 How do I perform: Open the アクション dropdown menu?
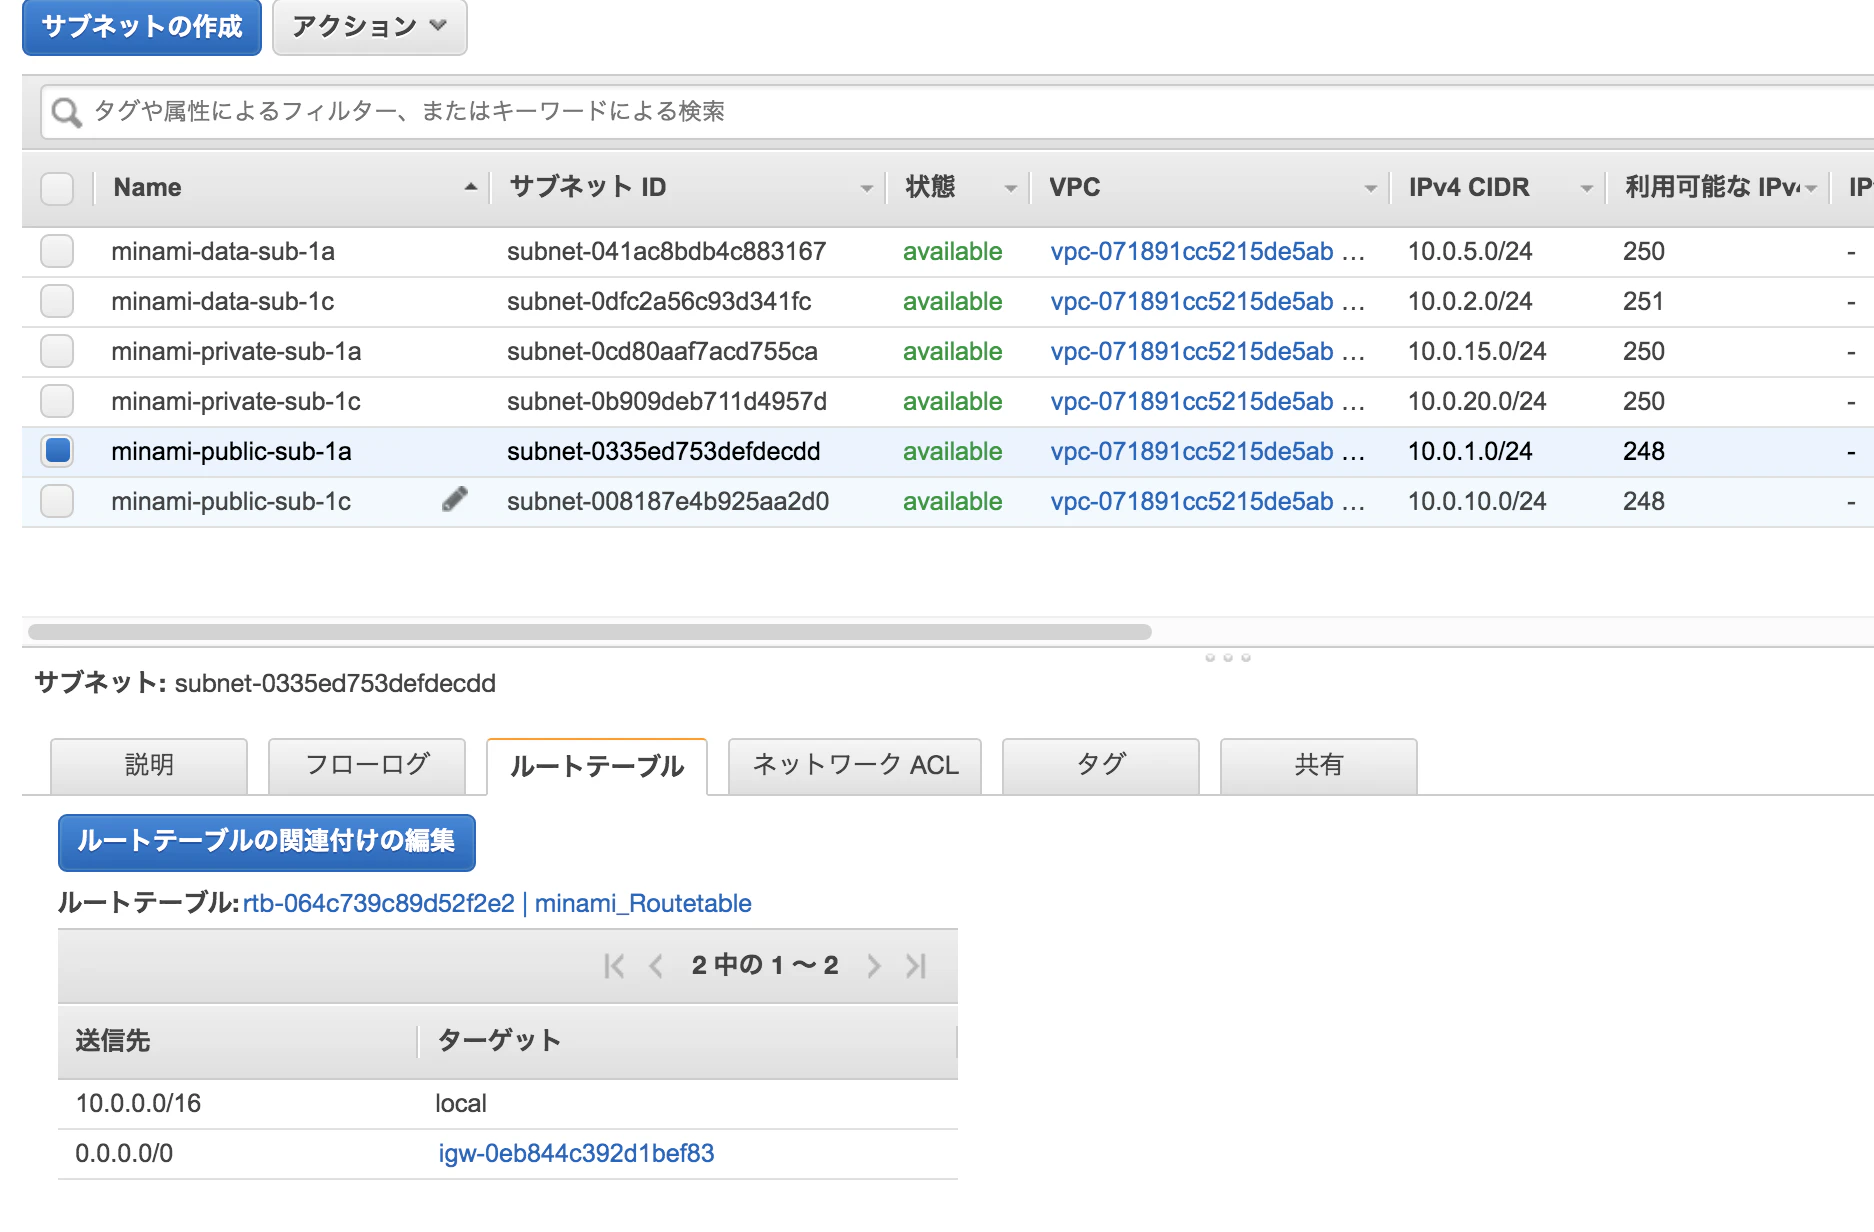[370, 26]
